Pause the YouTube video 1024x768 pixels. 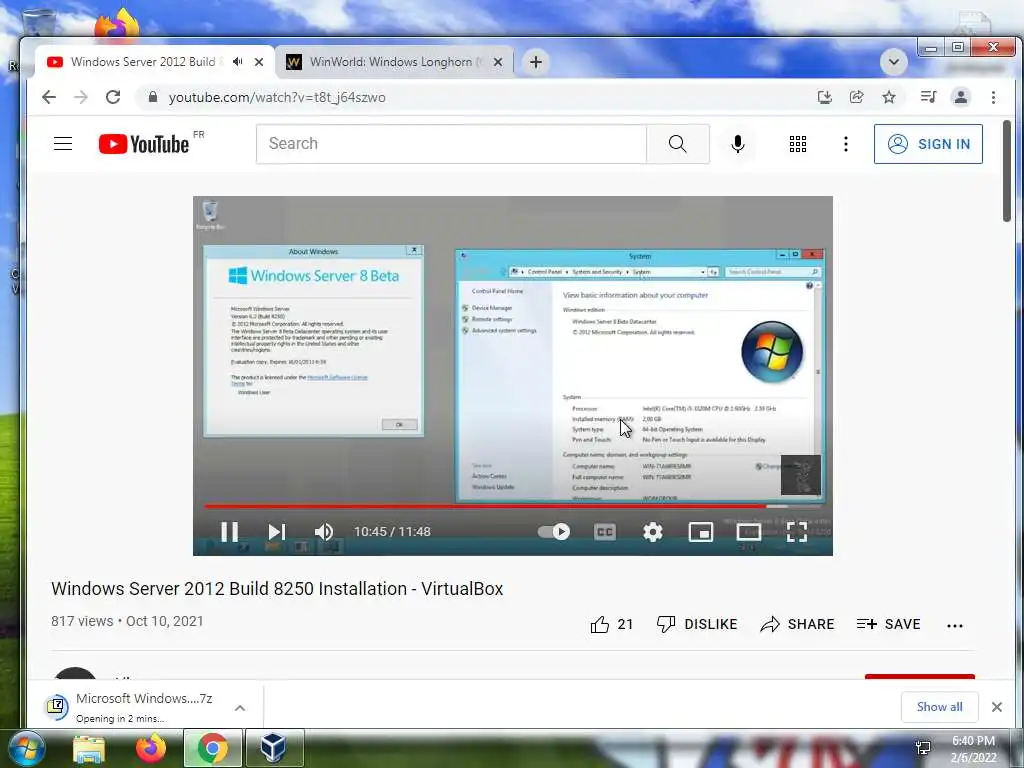(x=229, y=532)
